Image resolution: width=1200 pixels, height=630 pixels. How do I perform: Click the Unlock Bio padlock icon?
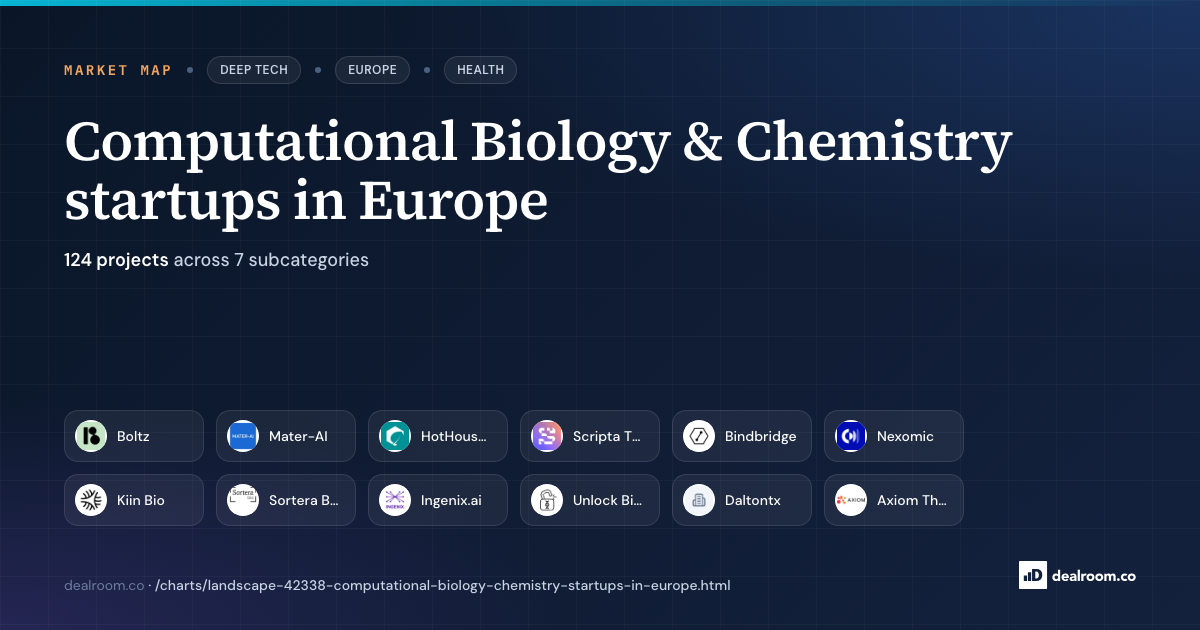547,500
